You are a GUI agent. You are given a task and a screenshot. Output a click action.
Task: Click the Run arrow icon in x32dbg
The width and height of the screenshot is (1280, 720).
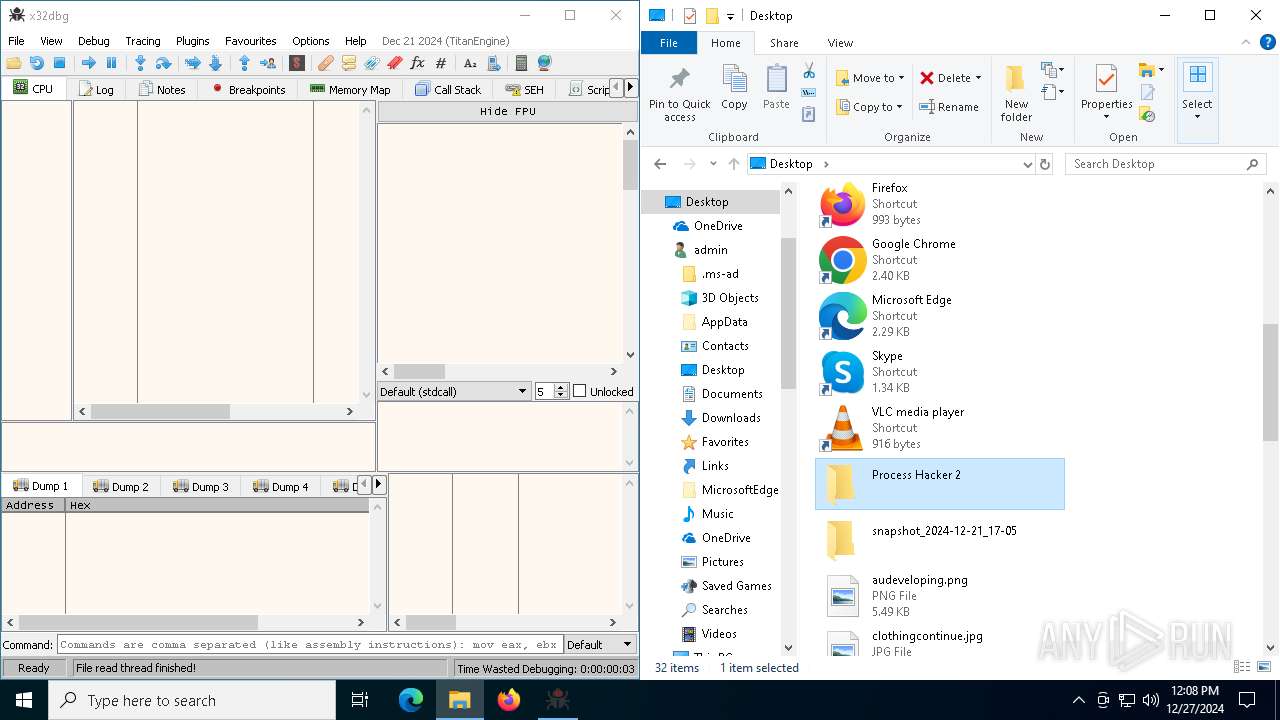(89, 63)
